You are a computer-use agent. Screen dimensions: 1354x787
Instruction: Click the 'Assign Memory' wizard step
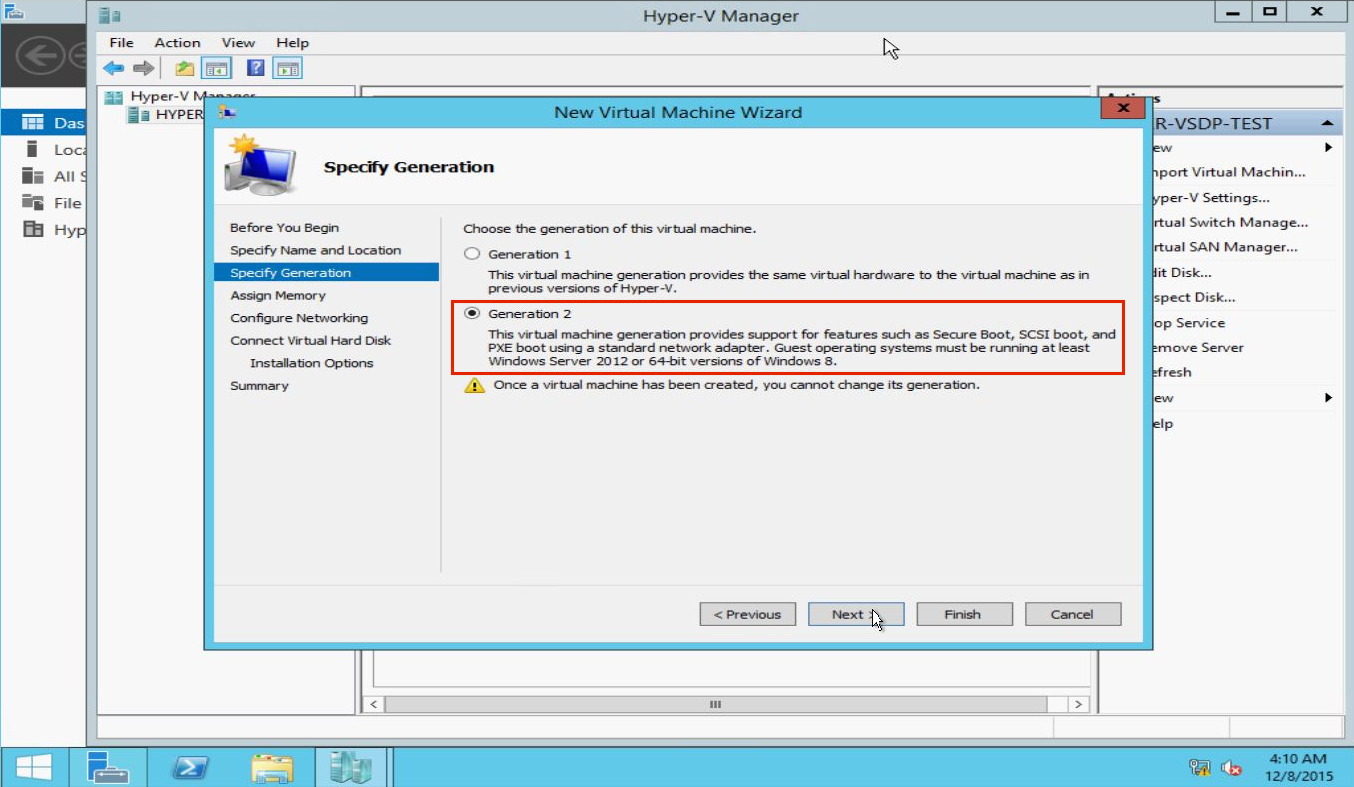pyautogui.click(x=278, y=296)
